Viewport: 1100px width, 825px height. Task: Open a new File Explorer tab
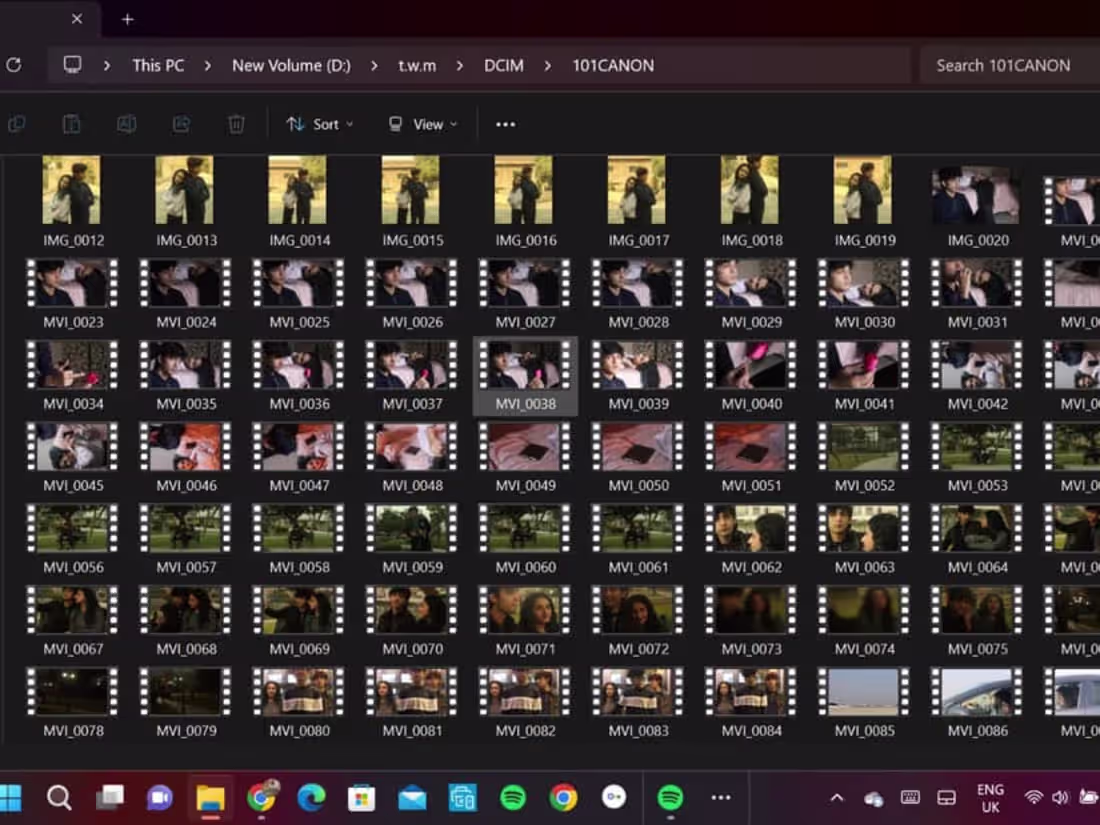point(127,19)
